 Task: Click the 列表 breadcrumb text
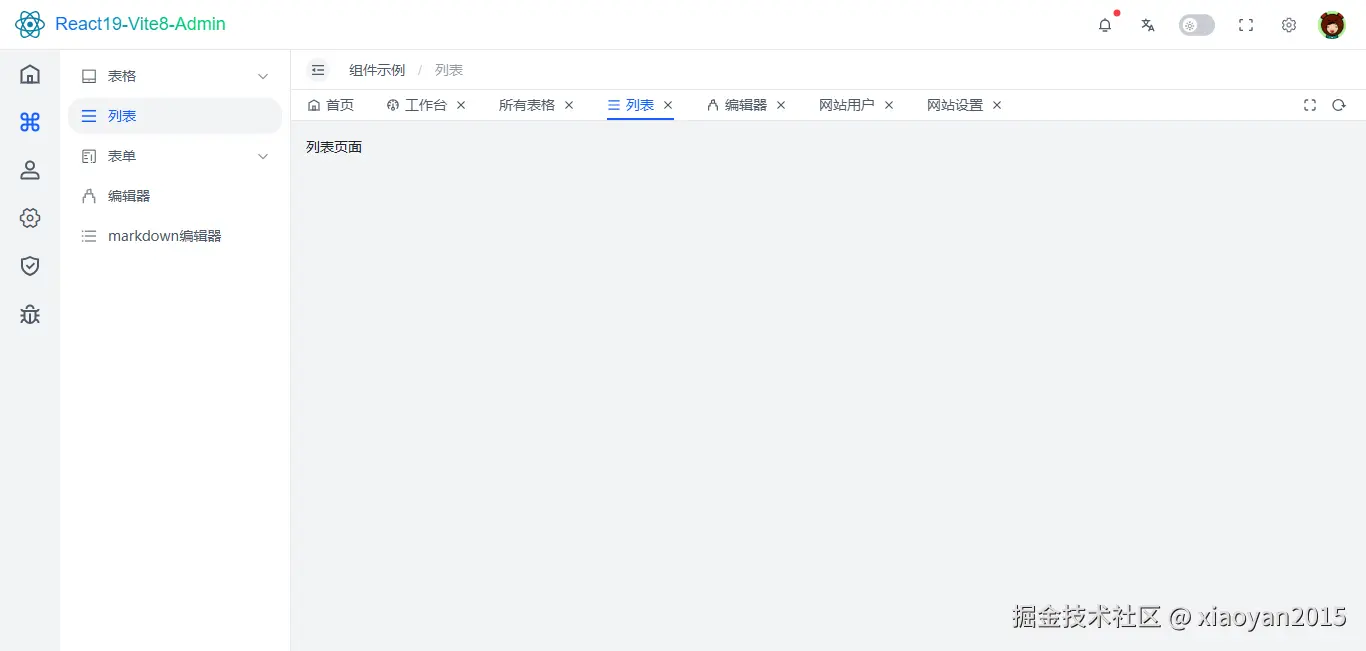(449, 70)
